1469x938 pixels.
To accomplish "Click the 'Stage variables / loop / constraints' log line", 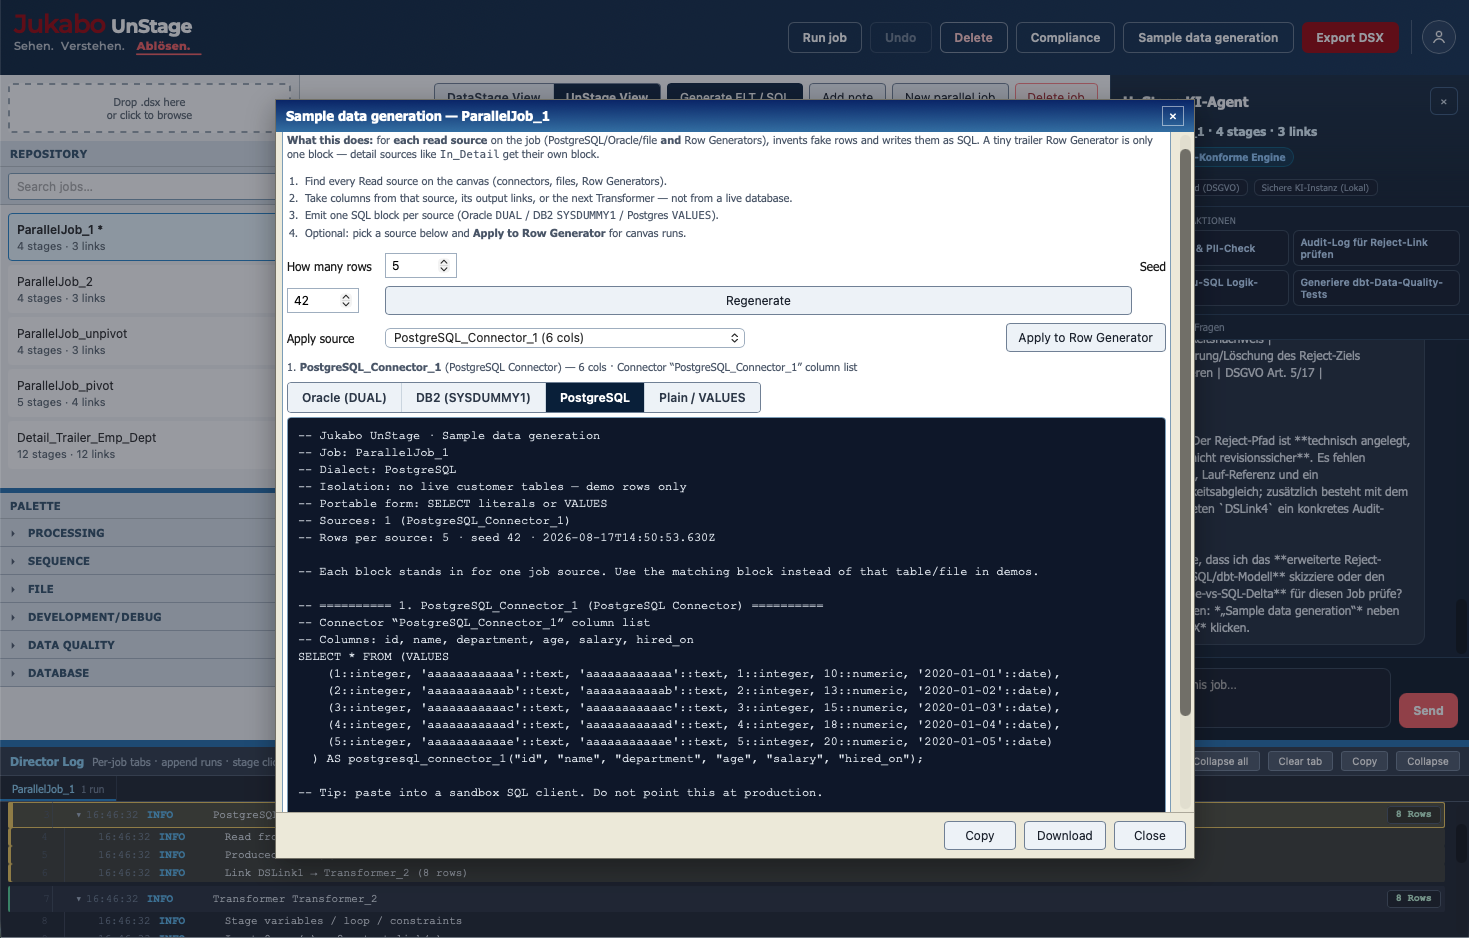I will point(343,921).
